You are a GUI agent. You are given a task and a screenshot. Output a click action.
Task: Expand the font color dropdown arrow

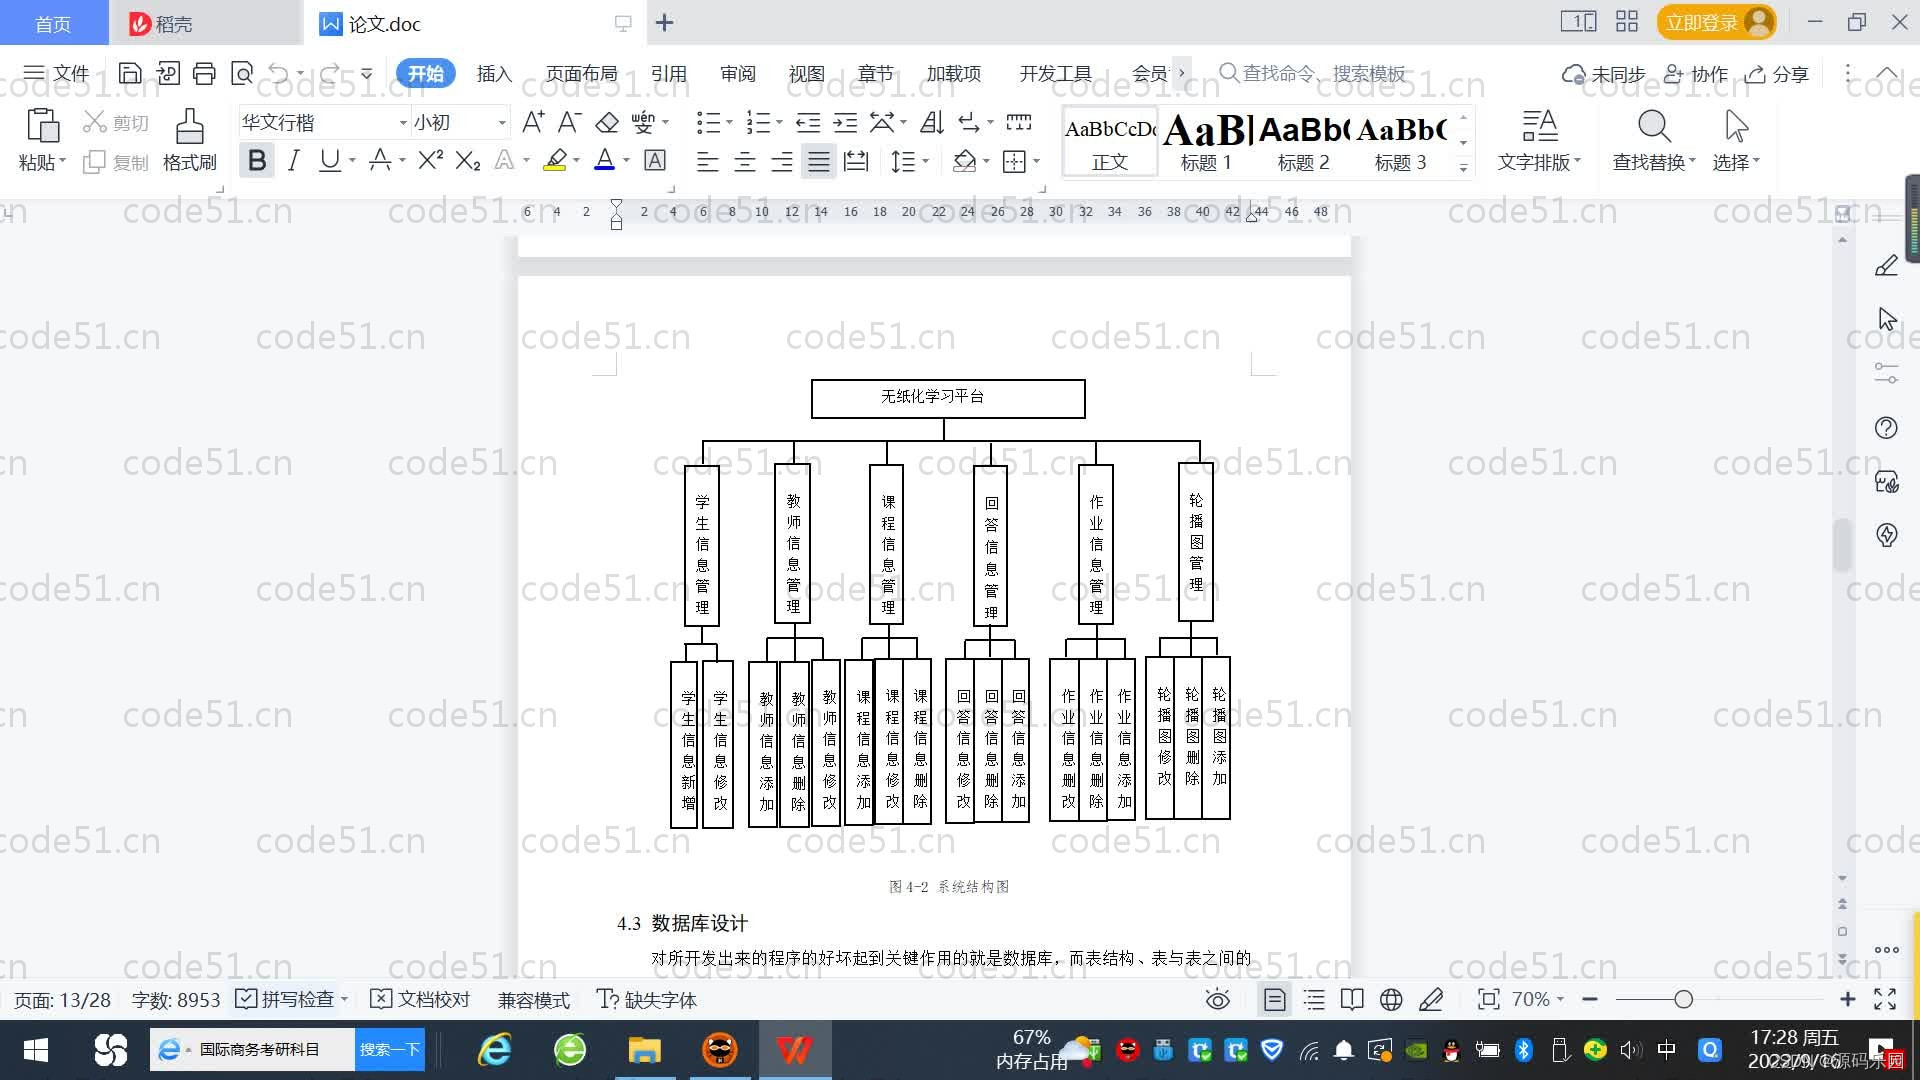click(626, 160)
